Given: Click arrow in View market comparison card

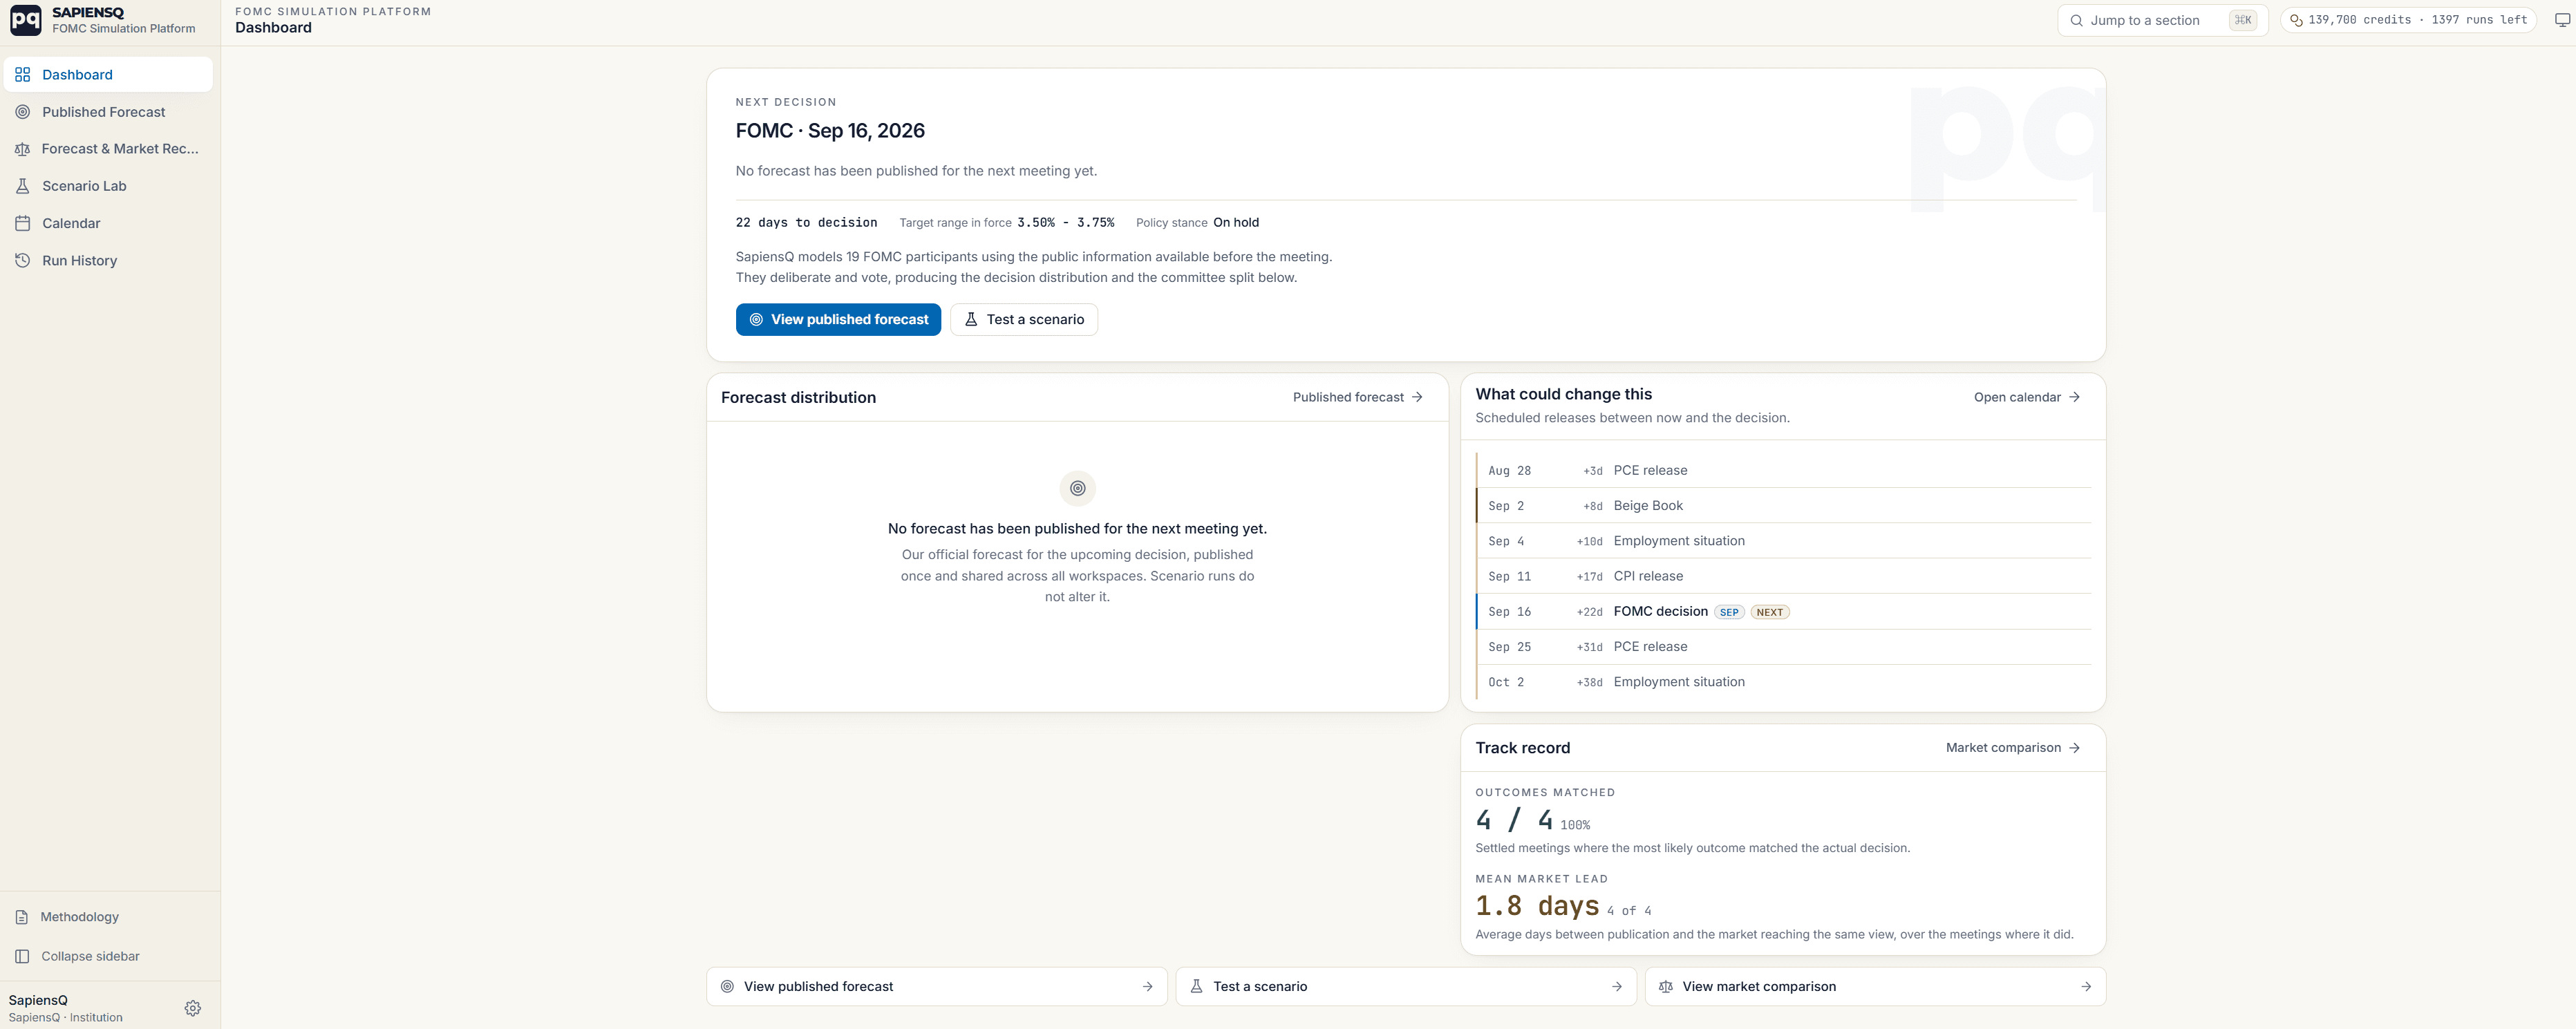Looking at the screenshot, I should click(2086, 986).
